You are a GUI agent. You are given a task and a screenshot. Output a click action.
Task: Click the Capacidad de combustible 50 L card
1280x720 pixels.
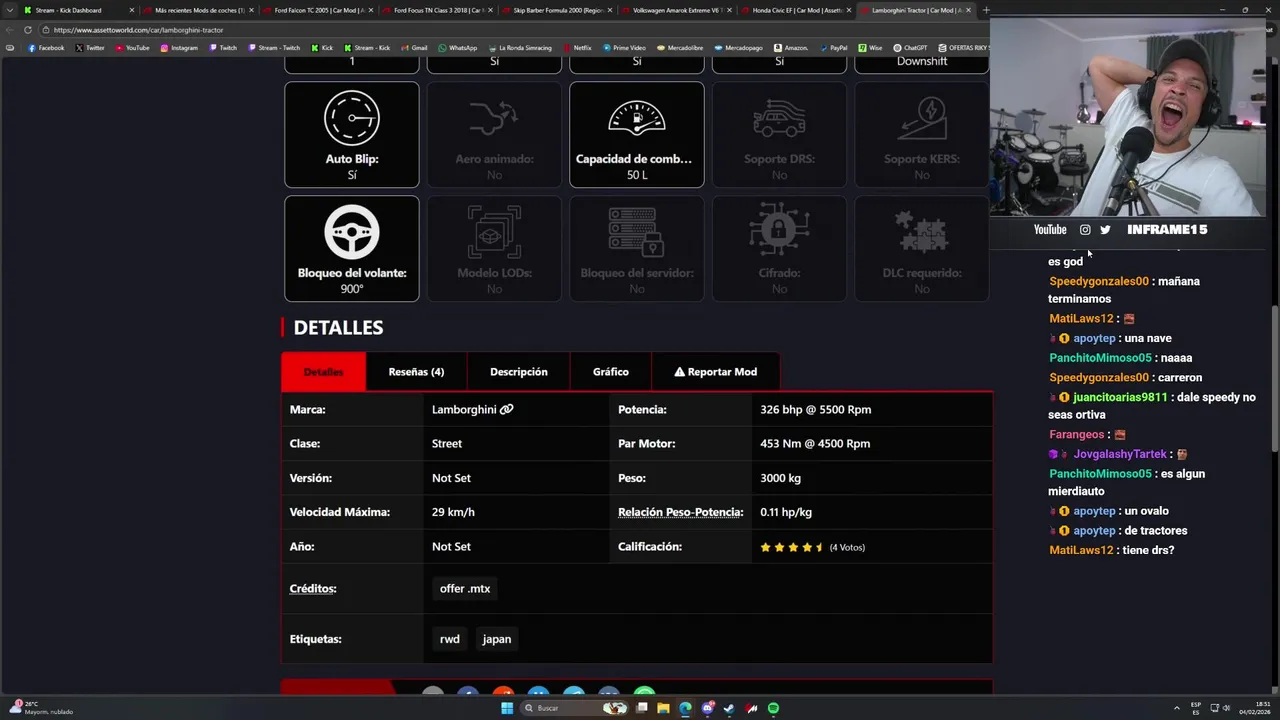click(x=637, y=135)
